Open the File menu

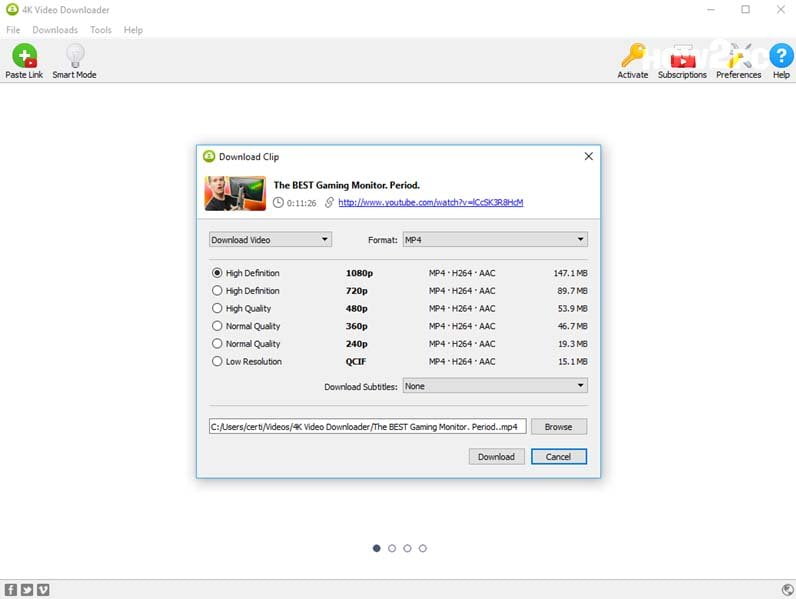[13, 30]
